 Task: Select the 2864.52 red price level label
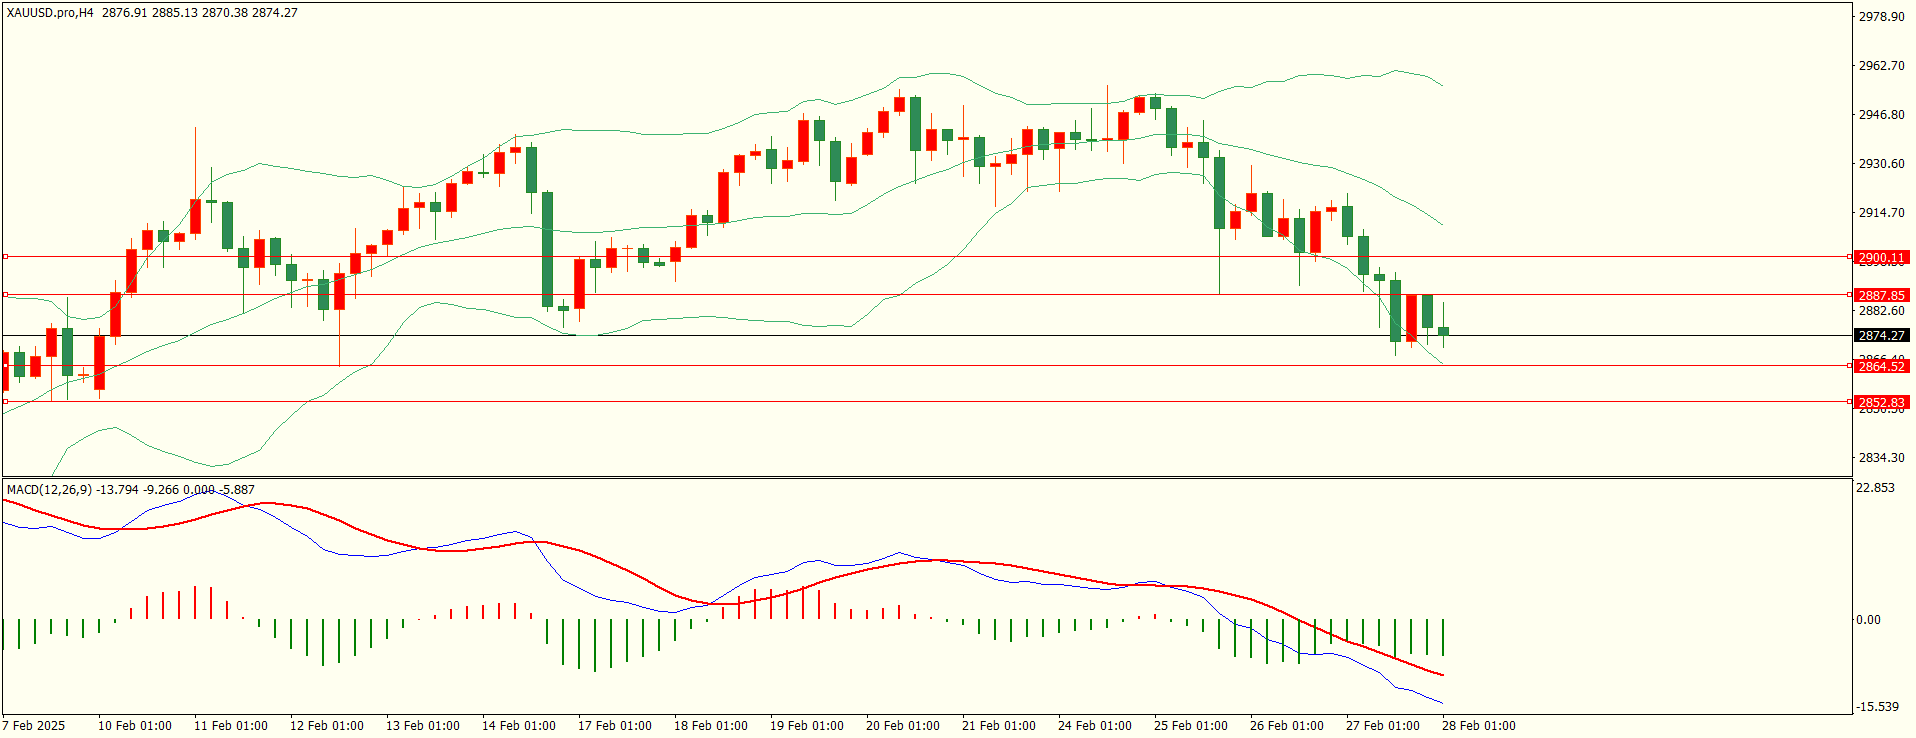pyautogui.click(x=1881, y=366)
